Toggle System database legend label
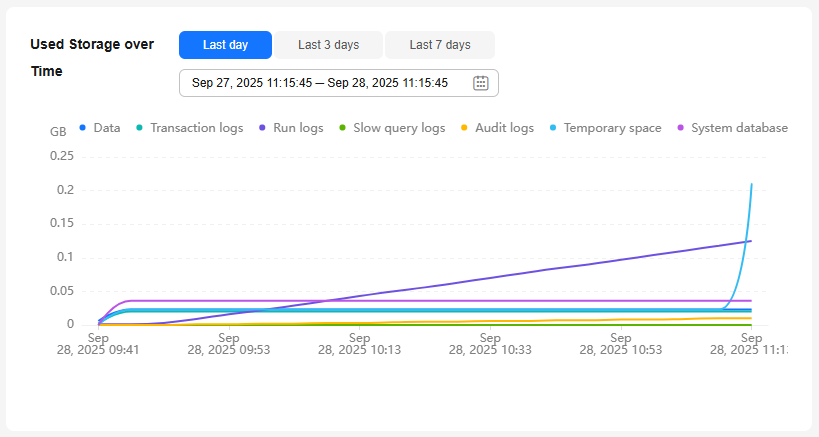The width and height of the screenshot is (819, 437). [739, 128]
